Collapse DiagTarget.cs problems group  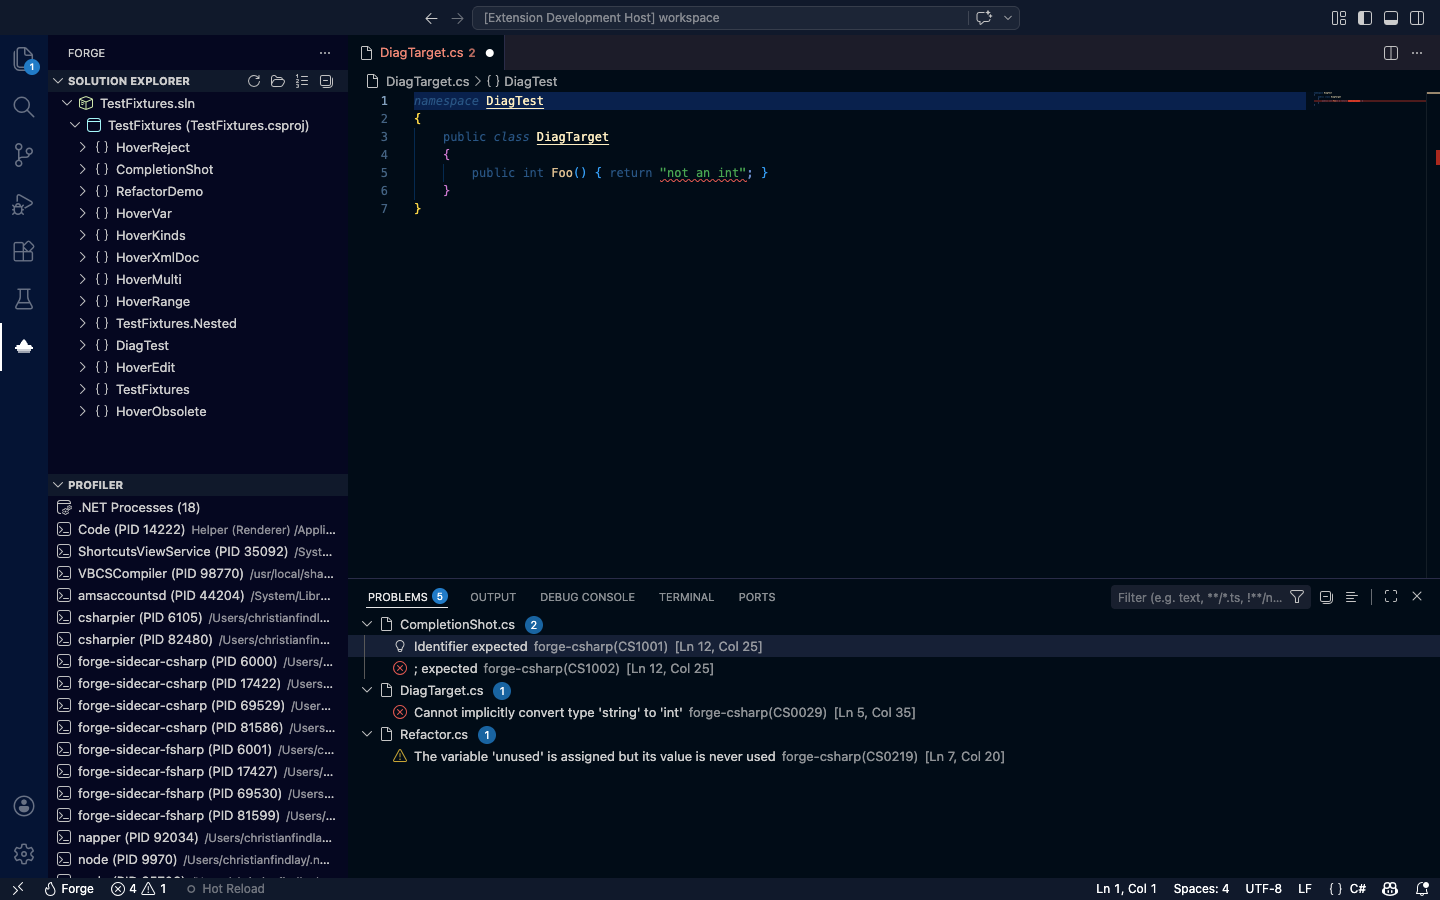367,690
